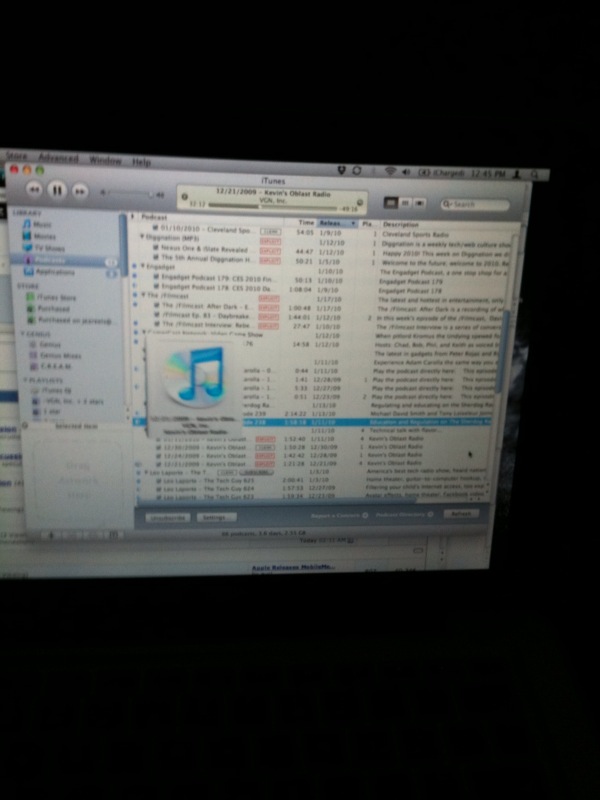Screen dimensions: 600x800
Task: Click the playback progress bar in display
Action: point(272,207)
